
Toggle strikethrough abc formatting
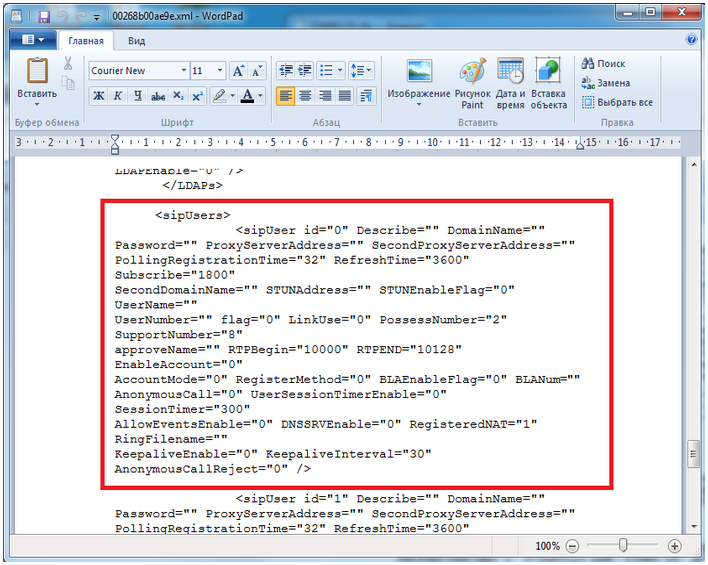[158, 96]
